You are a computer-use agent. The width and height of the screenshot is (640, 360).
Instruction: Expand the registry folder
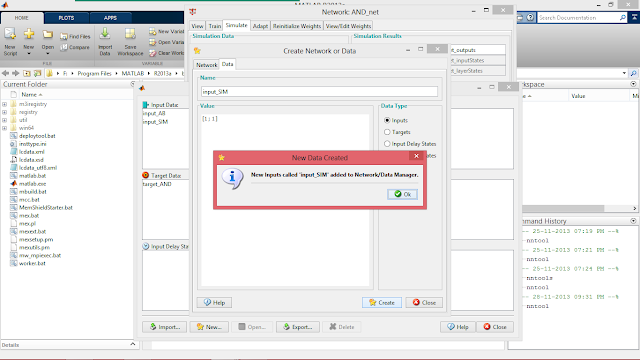click(4, 112)
